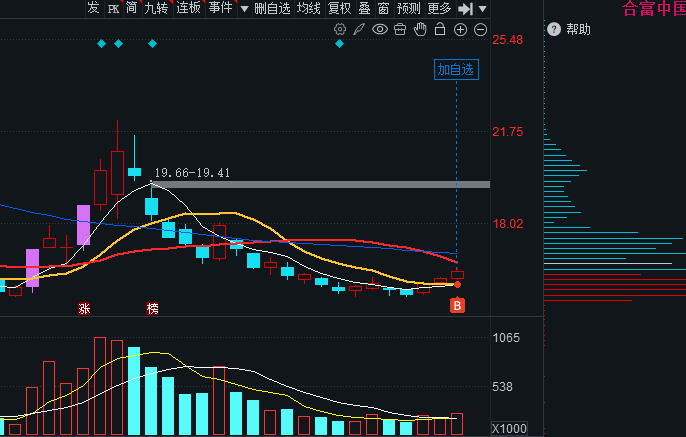Toggle the eye visibility icon
The image size is (686, 437).
[380, 29]
